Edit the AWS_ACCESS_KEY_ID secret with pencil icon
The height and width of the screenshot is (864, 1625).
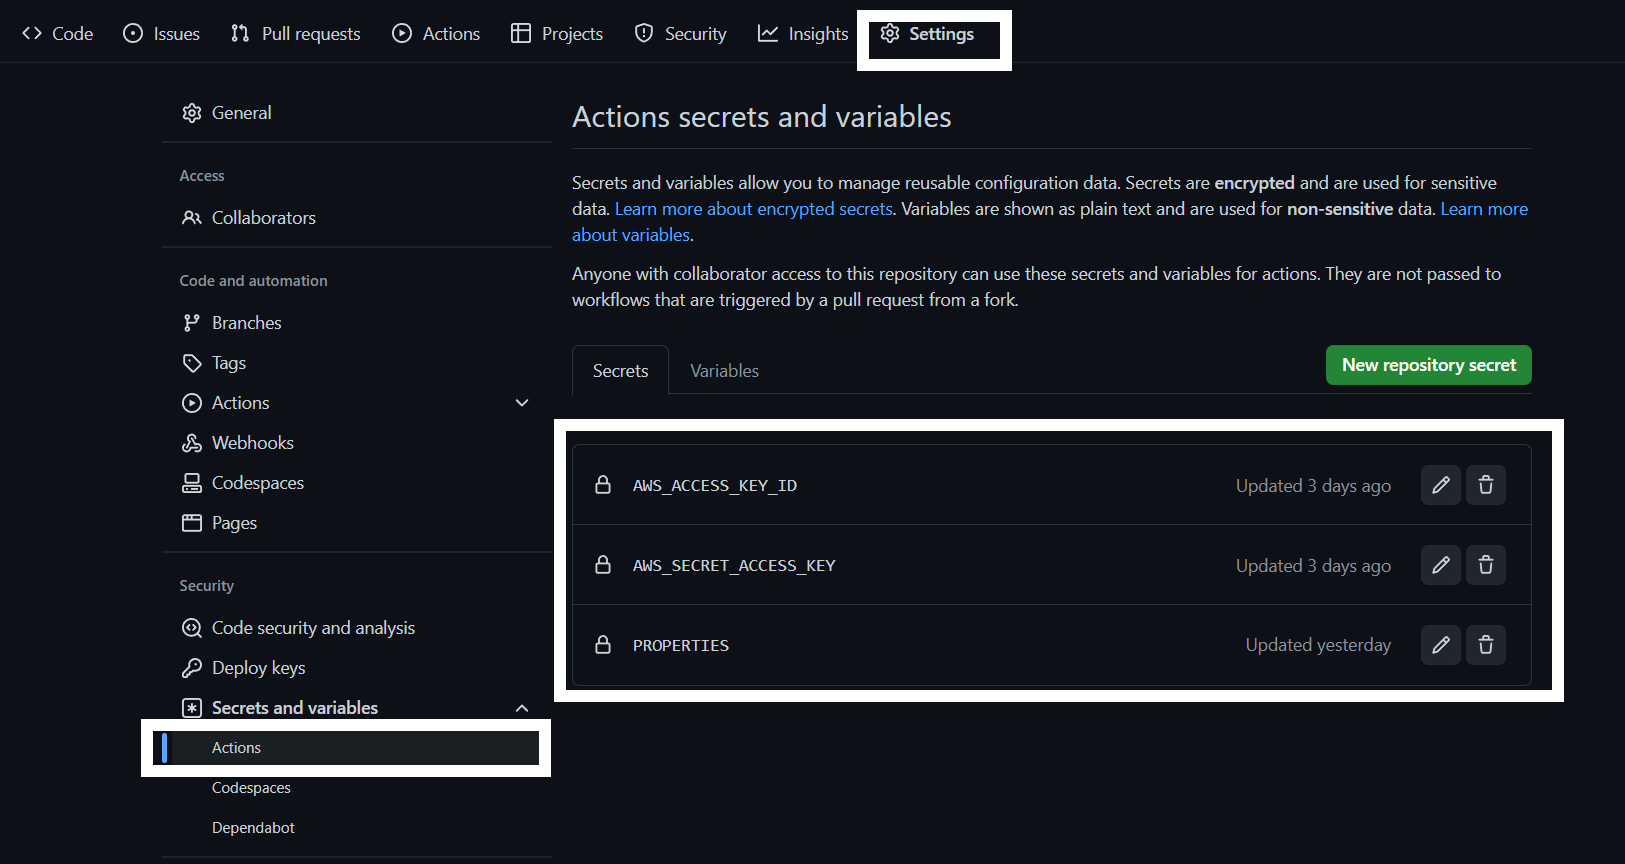(x=1441, y=485)
